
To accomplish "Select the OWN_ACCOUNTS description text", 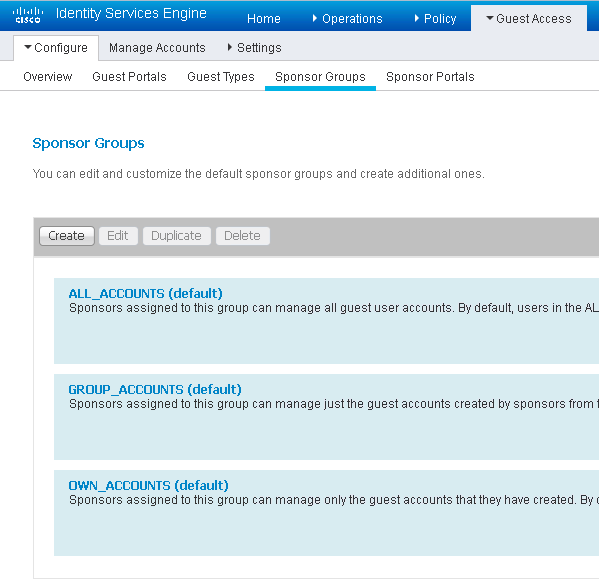I will tap(334, 500).
